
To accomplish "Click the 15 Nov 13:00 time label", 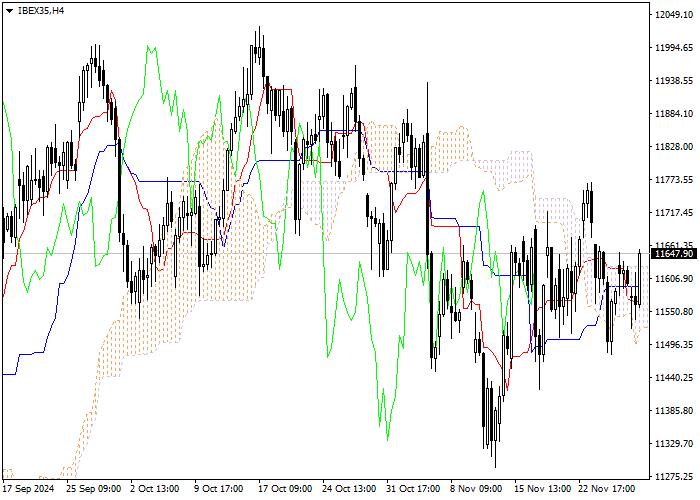I will pyautogui.click(x=542, y=489).
